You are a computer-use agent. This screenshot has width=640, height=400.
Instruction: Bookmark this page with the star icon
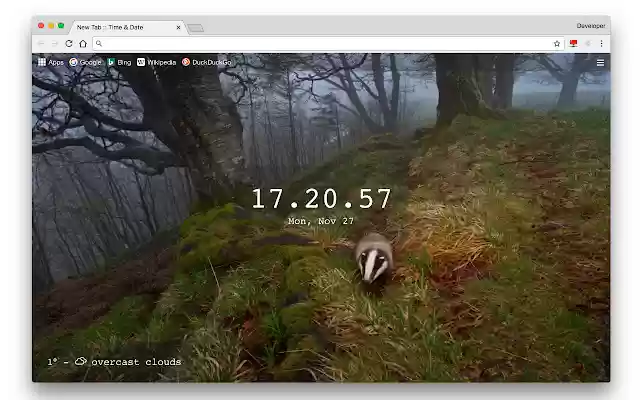point(557,44)
